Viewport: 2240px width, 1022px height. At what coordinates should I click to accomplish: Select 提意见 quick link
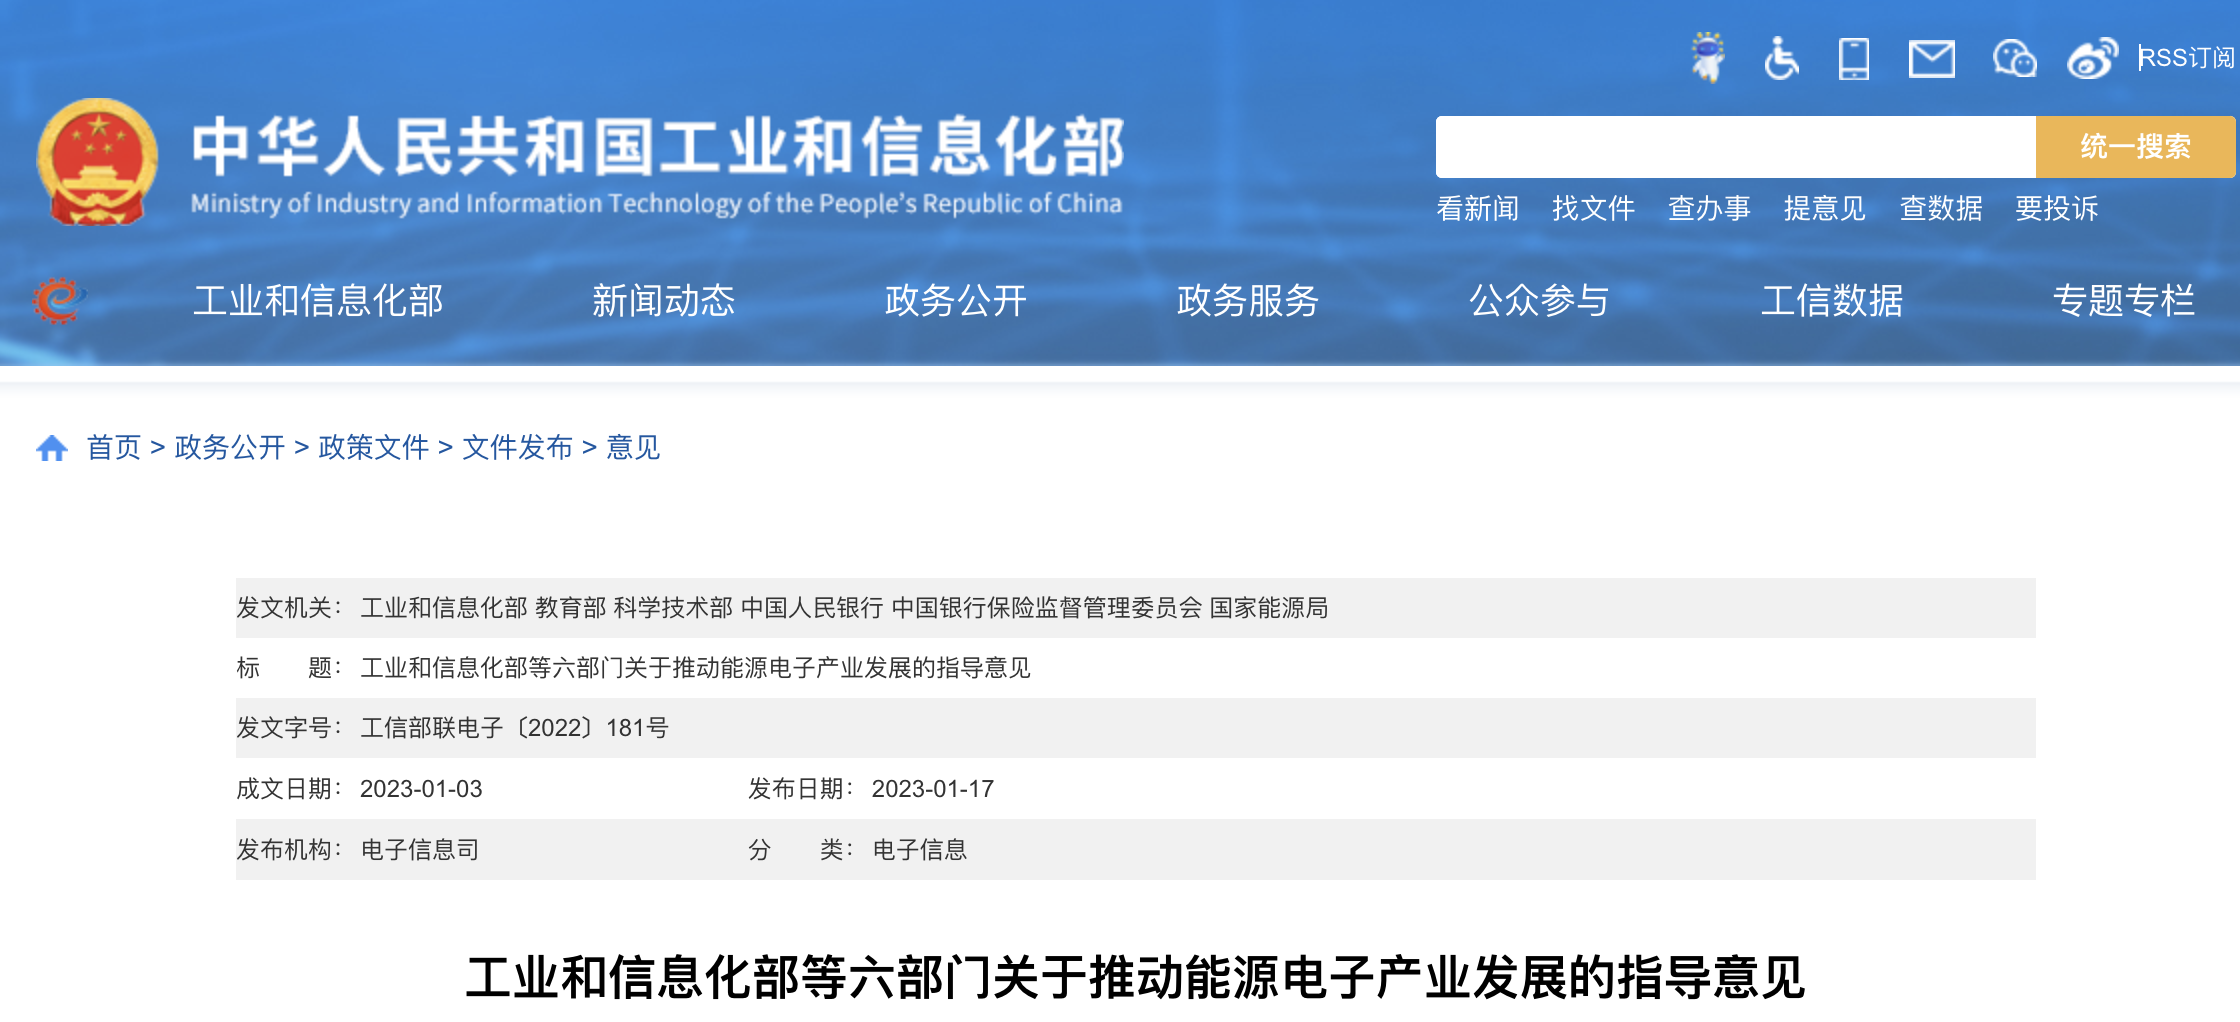1825,208
